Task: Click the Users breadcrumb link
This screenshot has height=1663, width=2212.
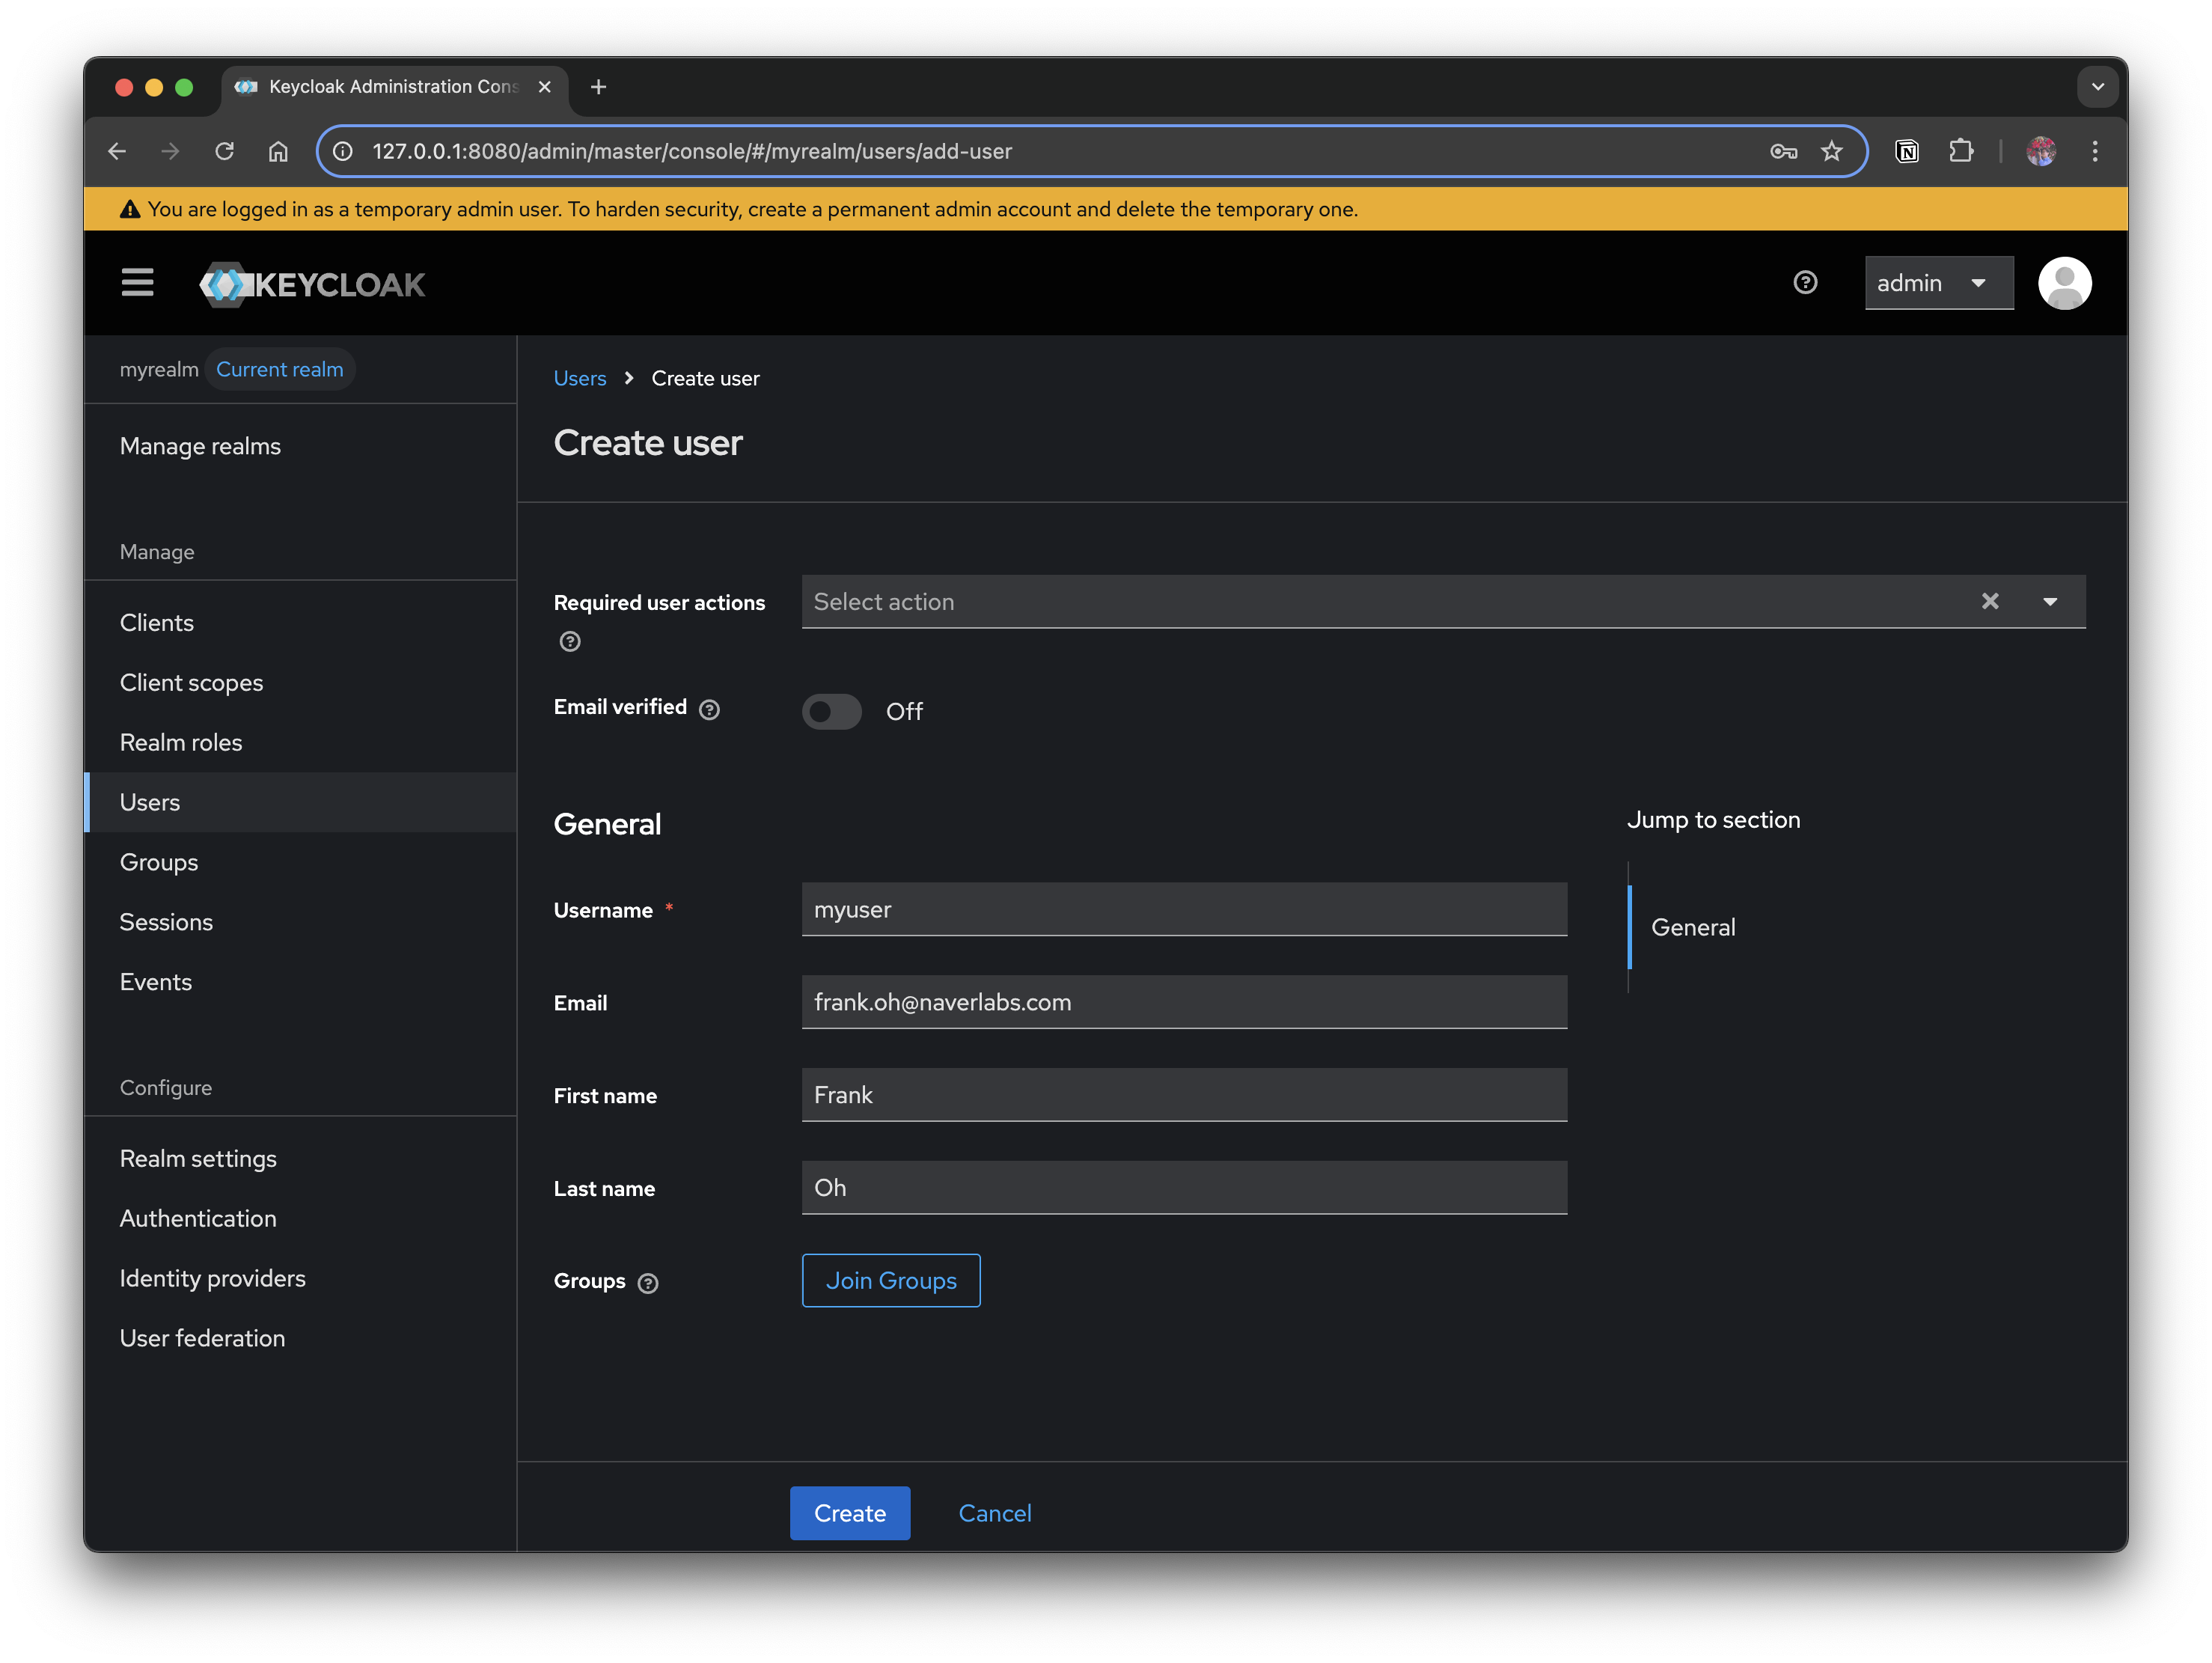Action: (x=580, y=378)
